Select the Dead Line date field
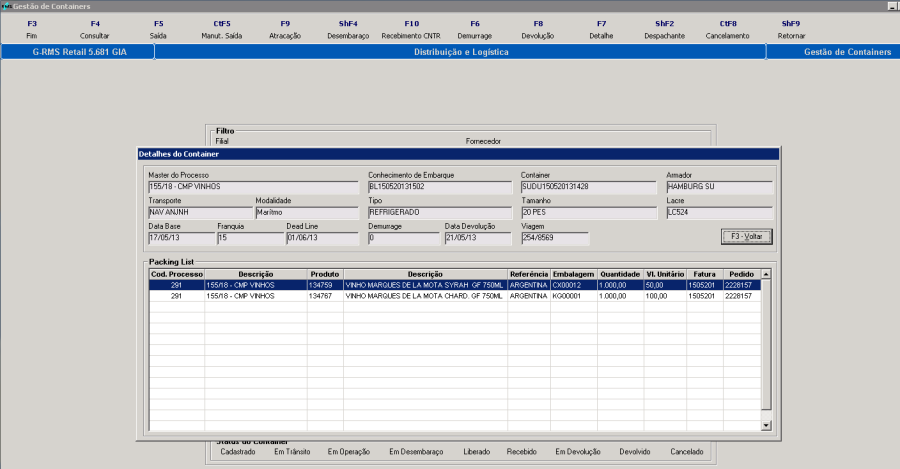 coord(322,238)
